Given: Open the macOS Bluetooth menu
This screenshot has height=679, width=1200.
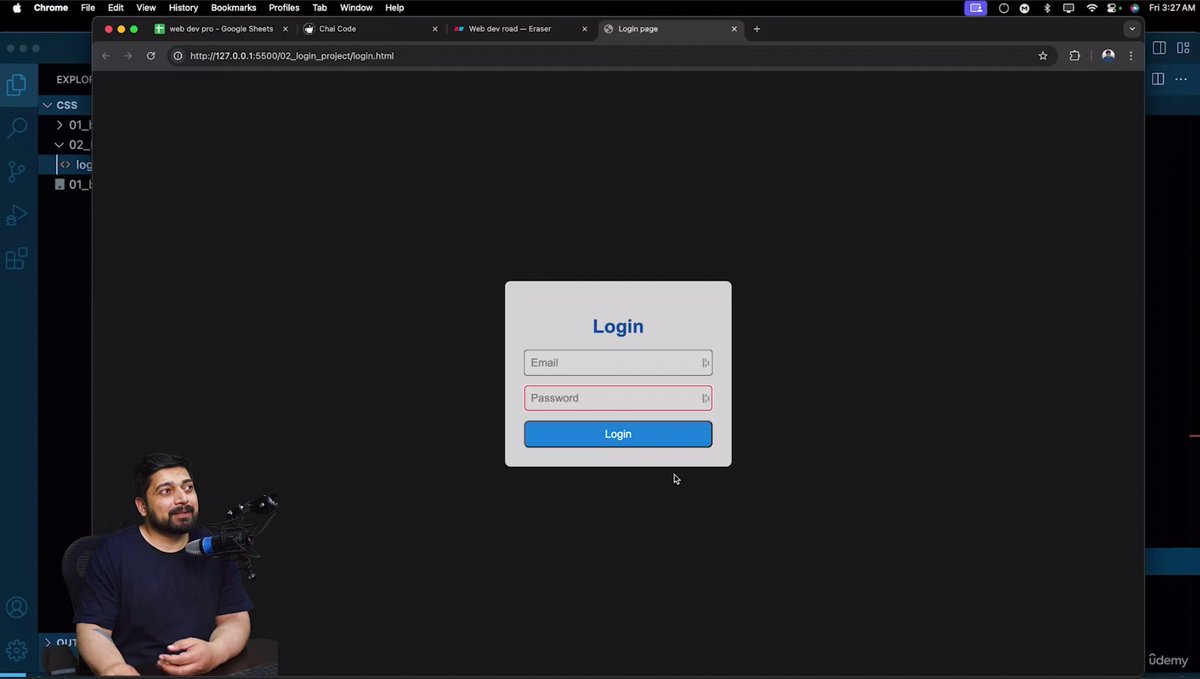Looking at the screenshot, I should pyautogui.click(x=1047, y=8).
